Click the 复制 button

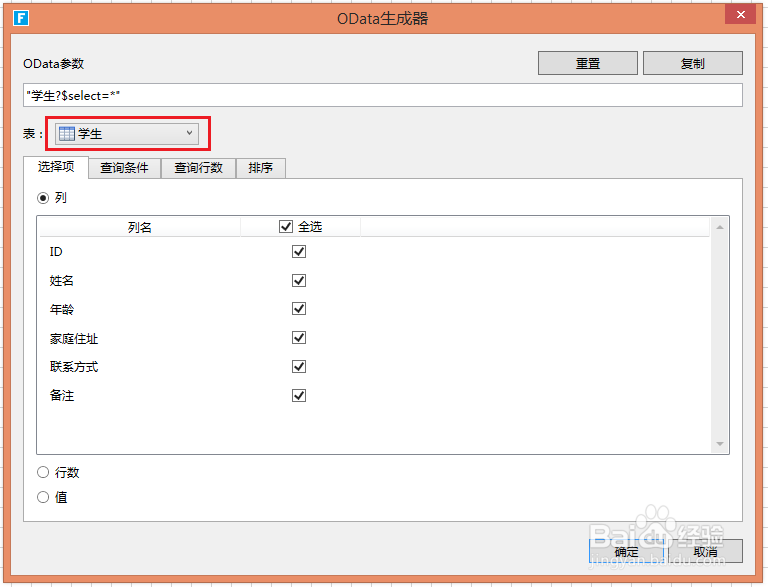coord(693,63)
